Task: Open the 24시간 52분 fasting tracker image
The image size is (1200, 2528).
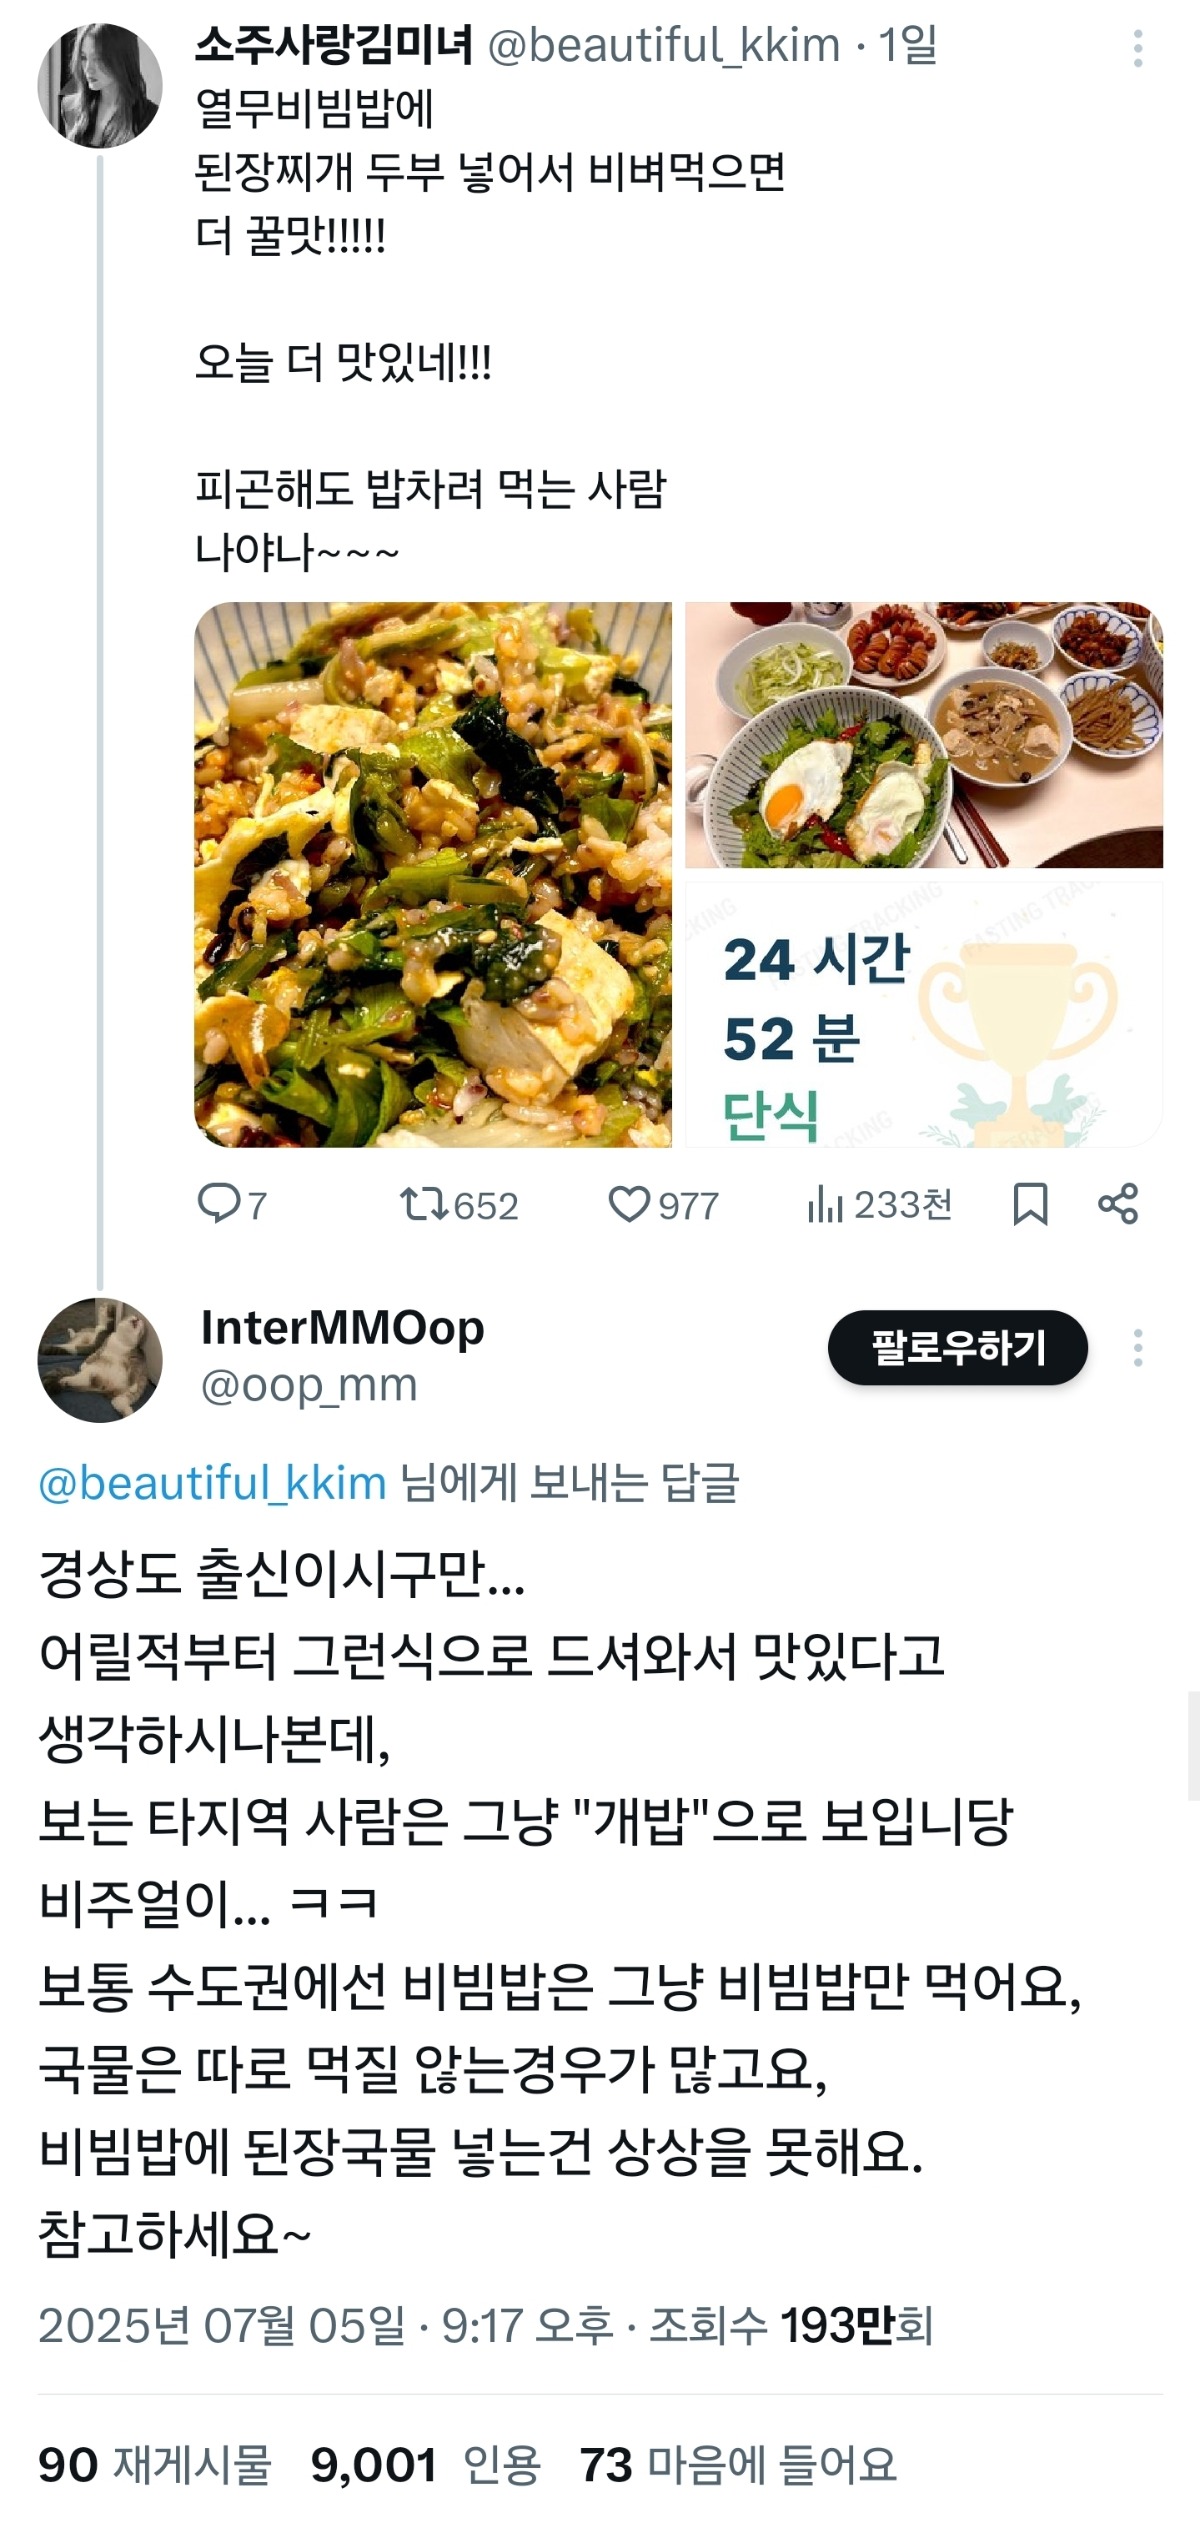Action: [924, 1014]
